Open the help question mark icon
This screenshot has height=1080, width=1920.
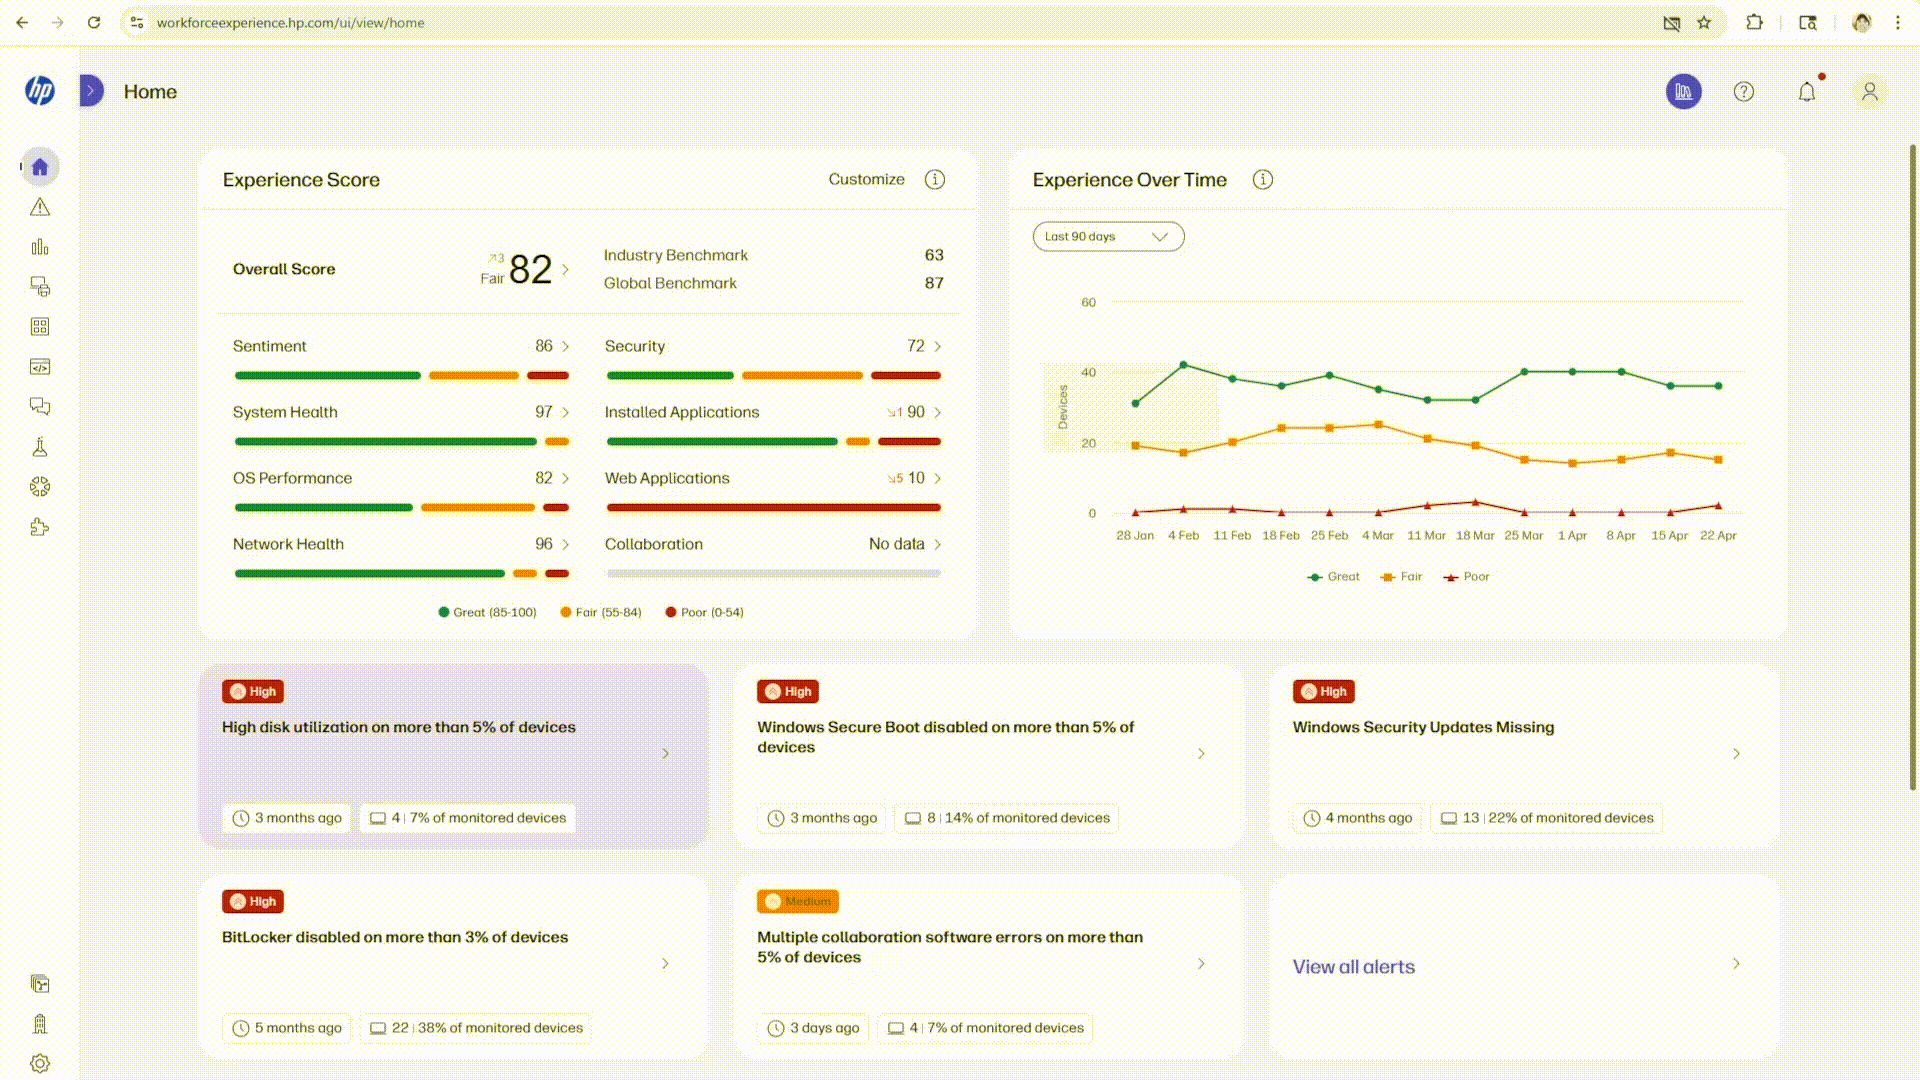click(x=1743, y=92)
